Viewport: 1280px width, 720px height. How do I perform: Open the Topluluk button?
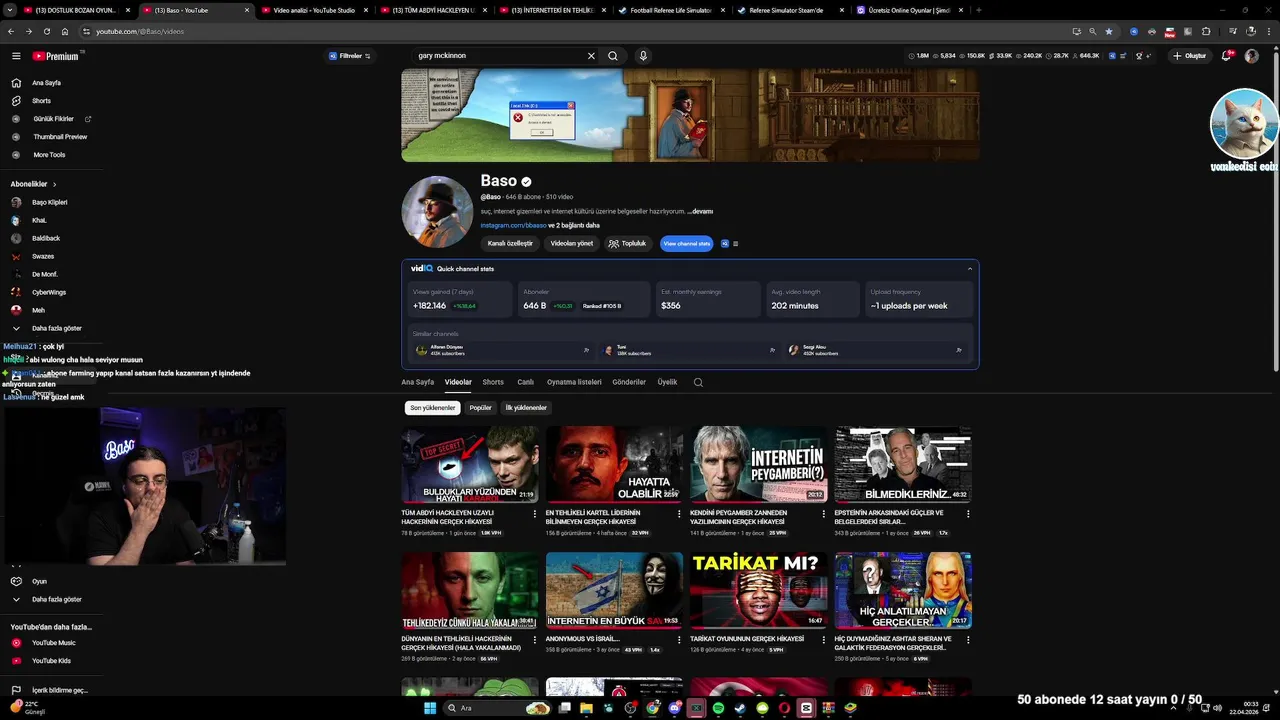(628, 243)
